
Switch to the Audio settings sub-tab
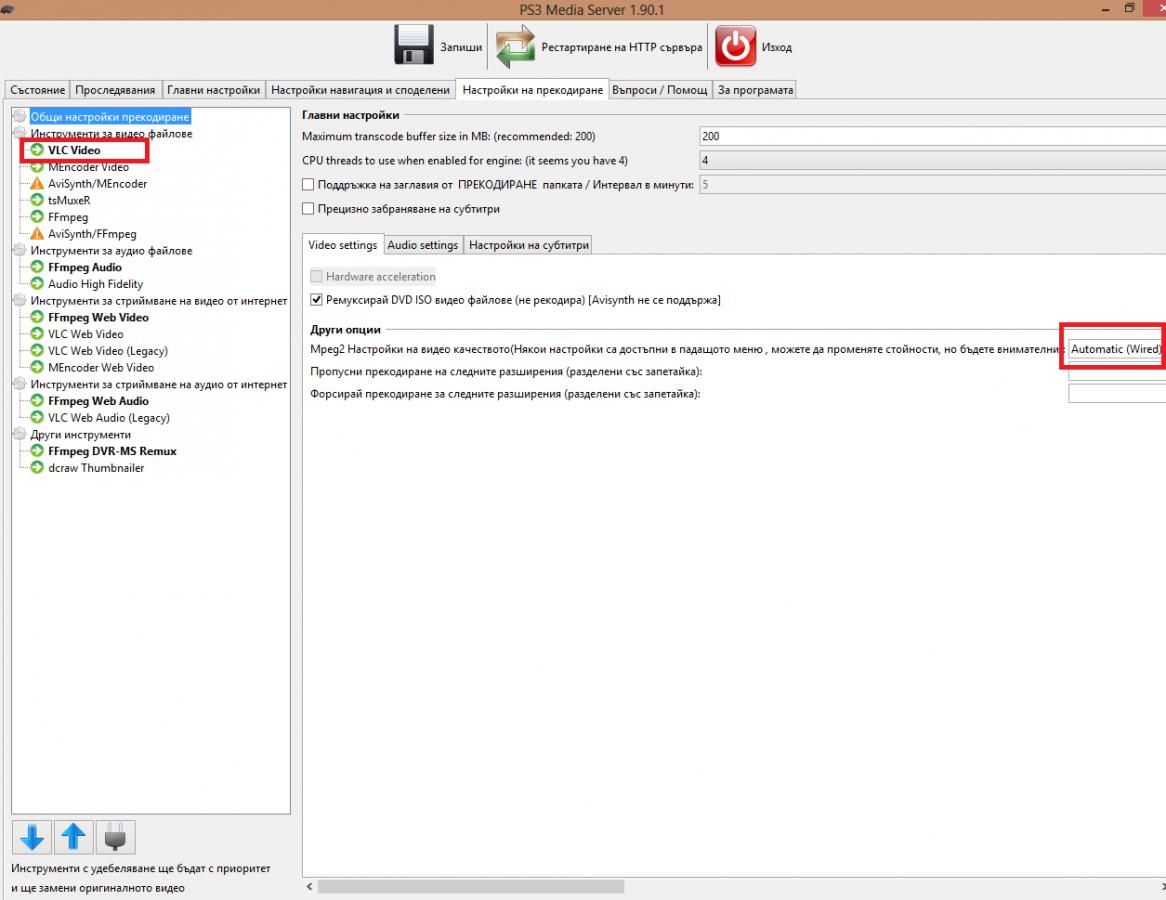click(x=422, y=245)
